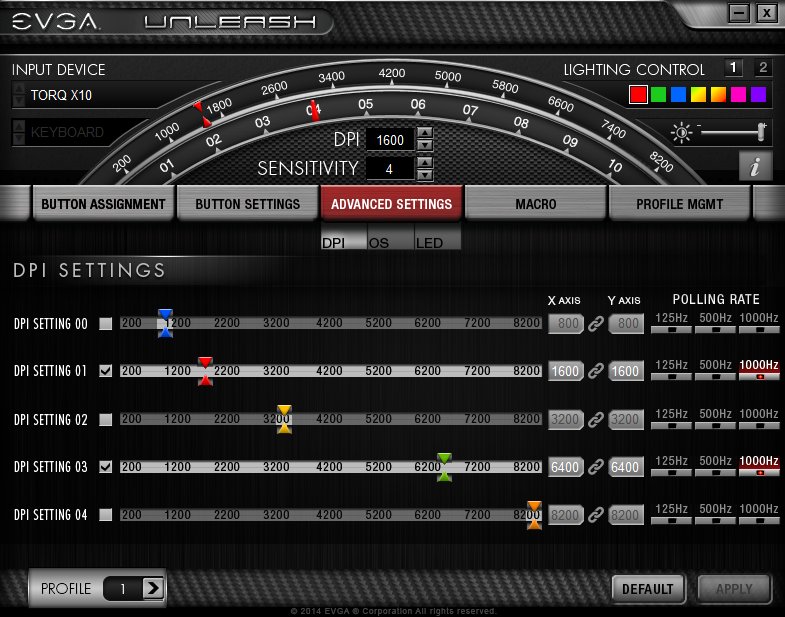Click the link icon for DPI Setting 01

click(596, 371)
